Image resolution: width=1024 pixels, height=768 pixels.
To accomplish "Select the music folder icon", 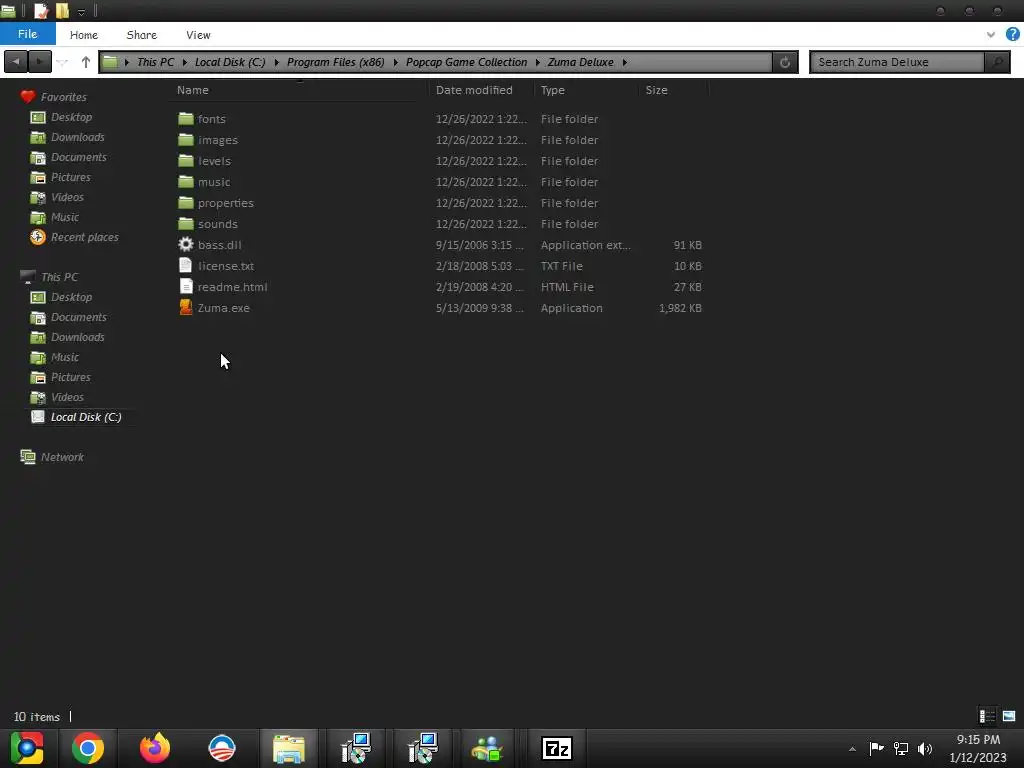I will [x=186, y=182].
